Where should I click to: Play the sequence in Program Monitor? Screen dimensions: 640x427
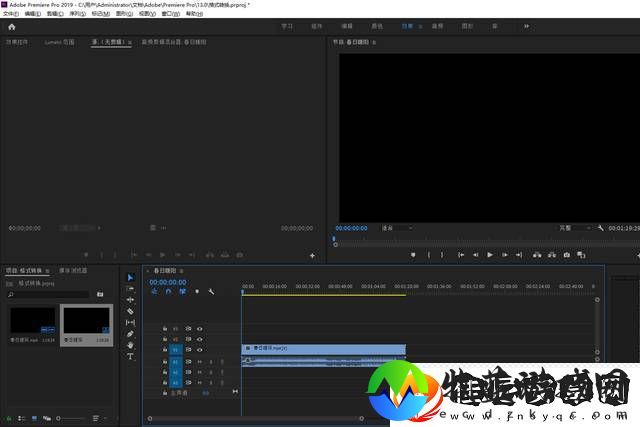(x=490, y=255)
